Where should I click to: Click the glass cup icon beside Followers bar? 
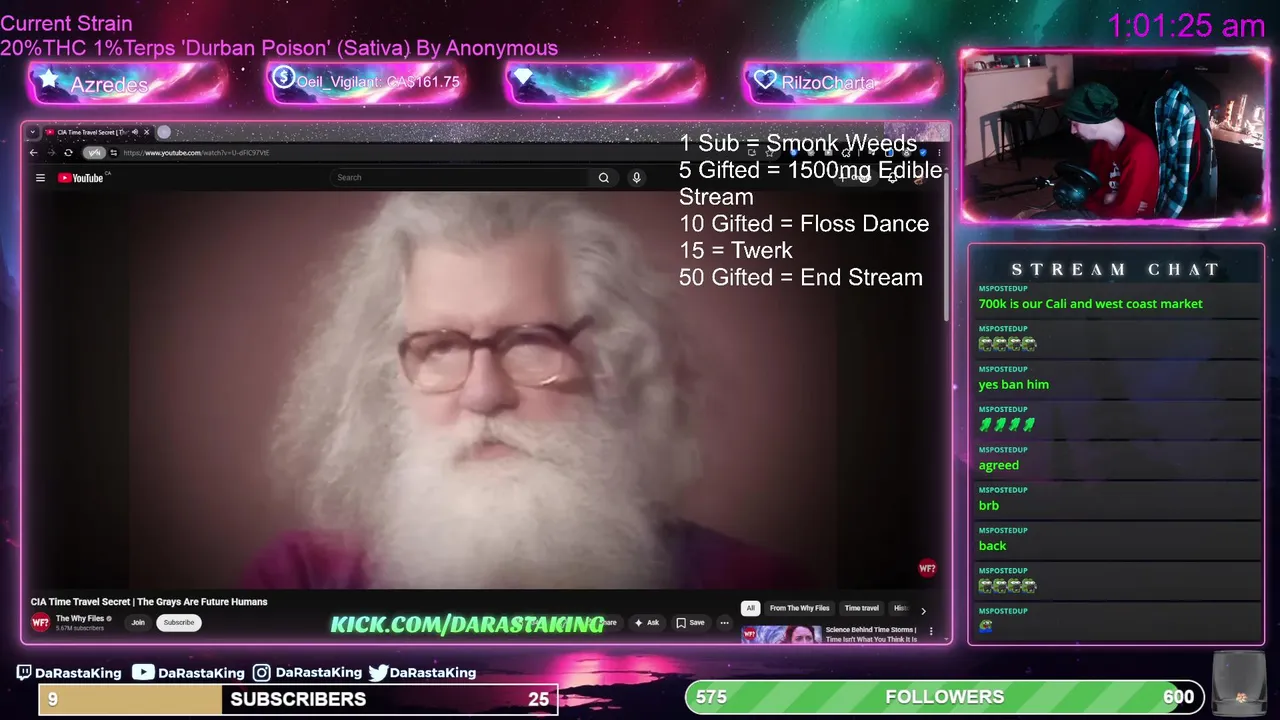[x=1240, y=683]
